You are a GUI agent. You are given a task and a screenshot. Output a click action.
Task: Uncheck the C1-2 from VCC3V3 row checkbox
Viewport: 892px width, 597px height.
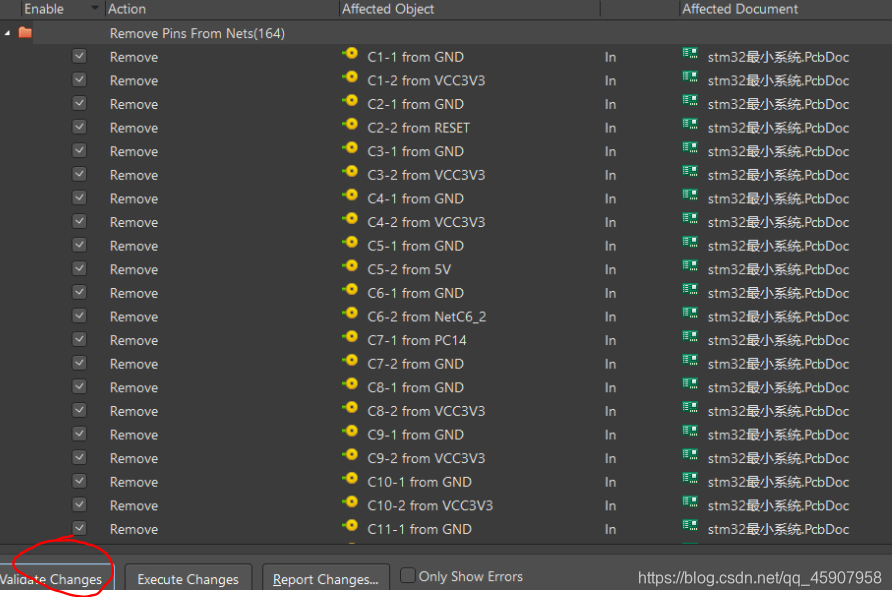79,80
